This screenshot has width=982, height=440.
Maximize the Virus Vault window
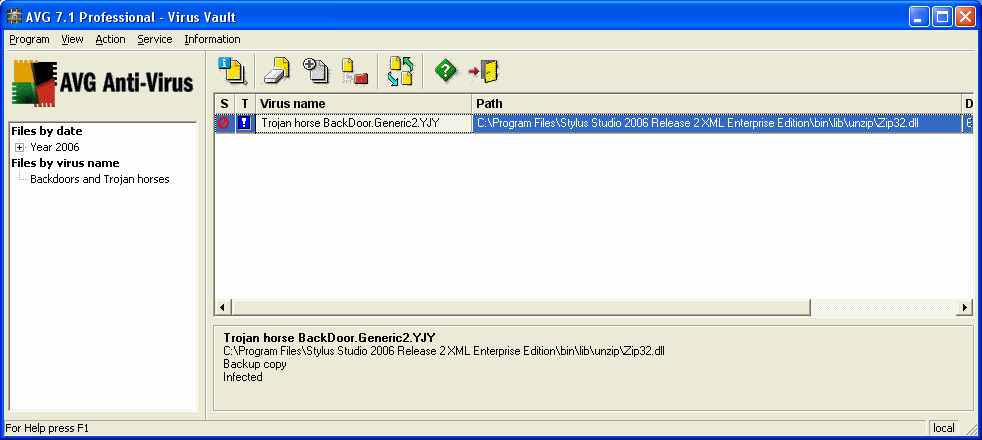pos(942,17)
